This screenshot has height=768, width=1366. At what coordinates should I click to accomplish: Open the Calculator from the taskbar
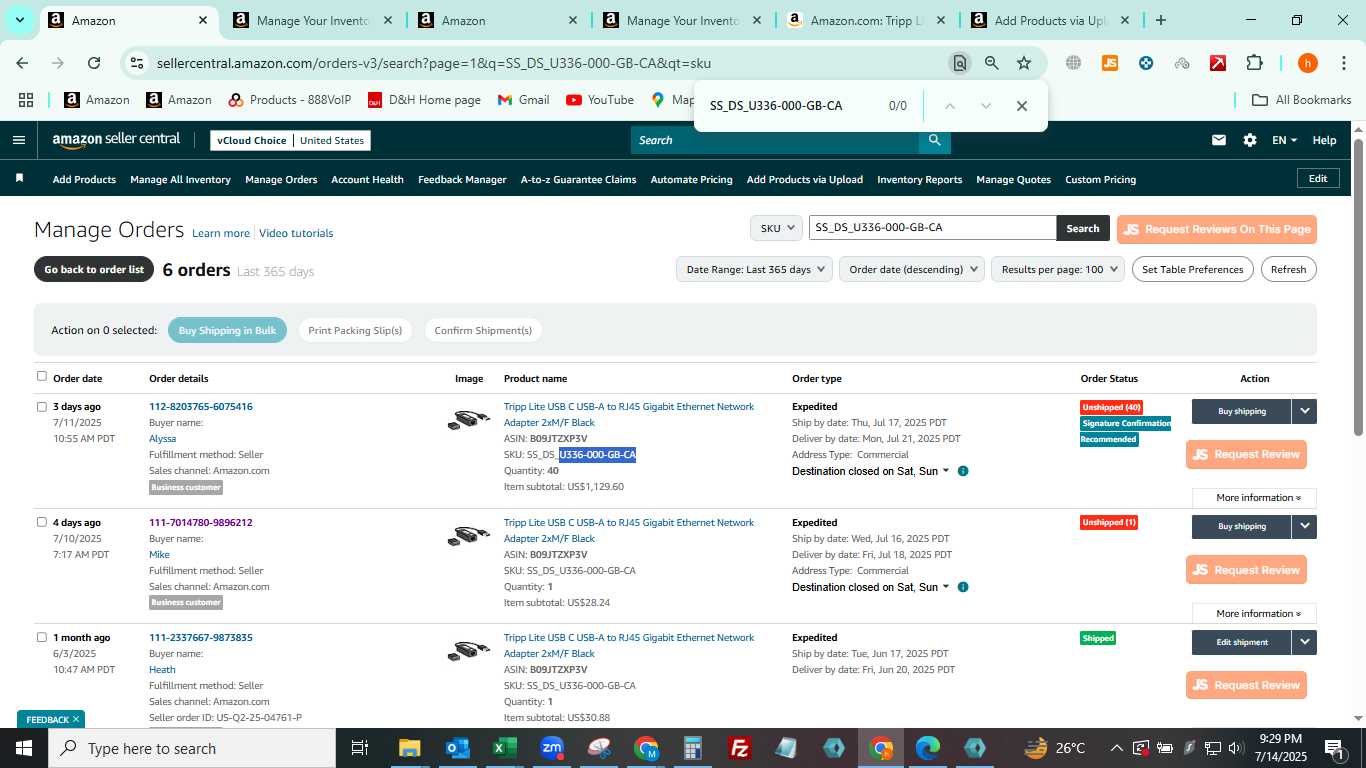click(x=693, y=748)
